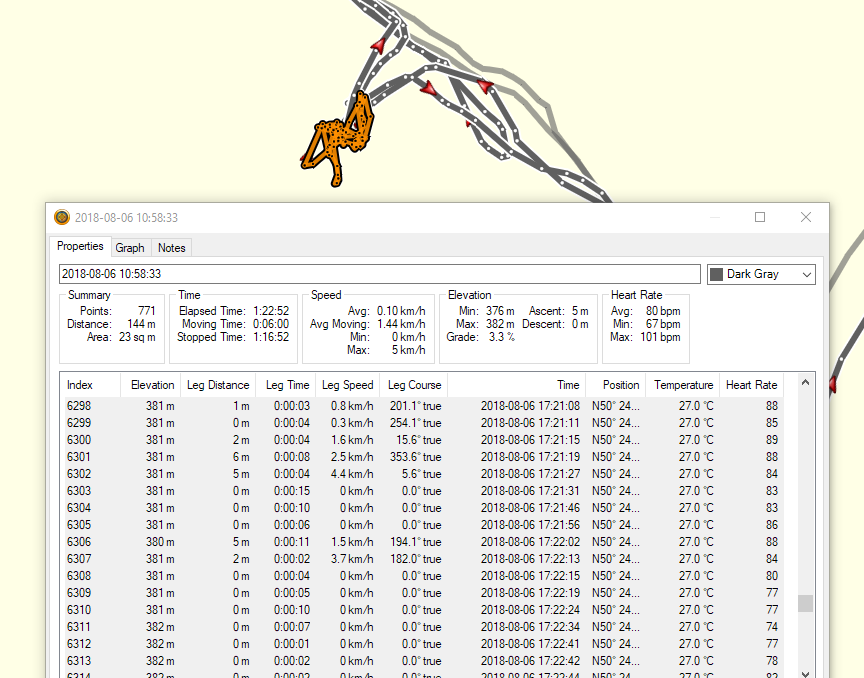Select track point row 6299
864x678 pixels.
[x=423, y=423]
